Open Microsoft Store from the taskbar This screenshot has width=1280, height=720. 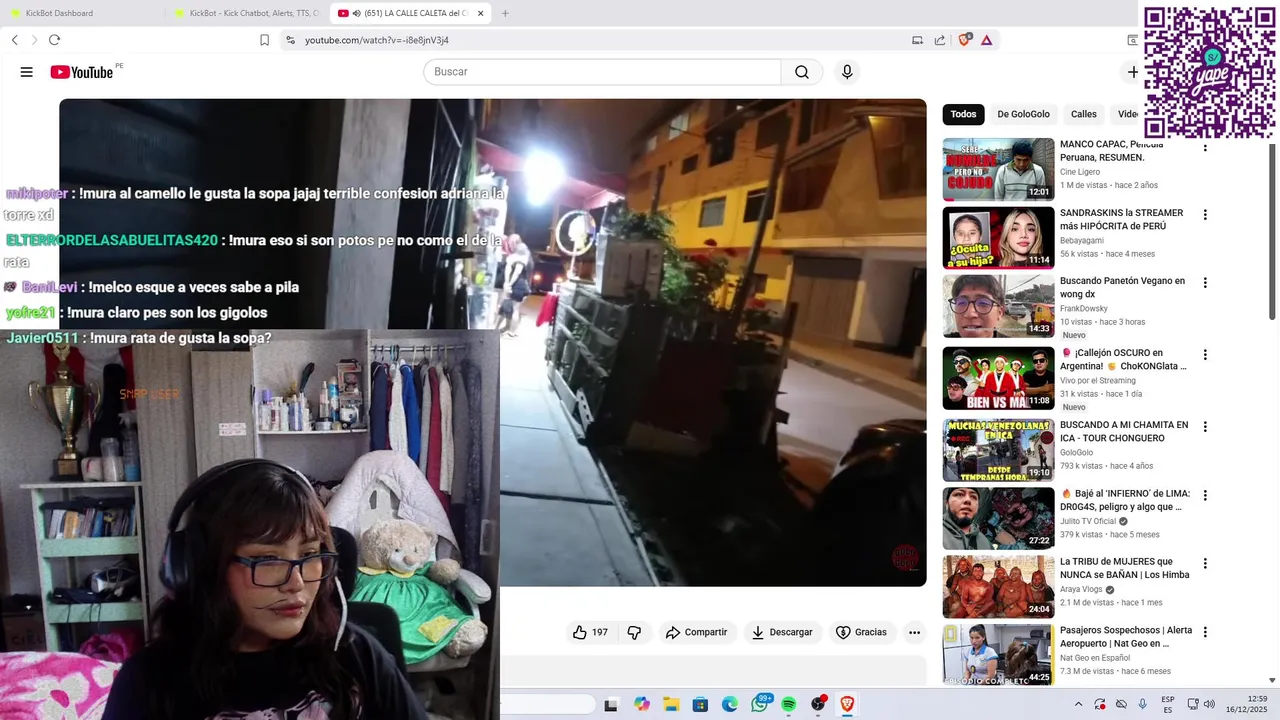pyautogui.click(x=700, y=704)
